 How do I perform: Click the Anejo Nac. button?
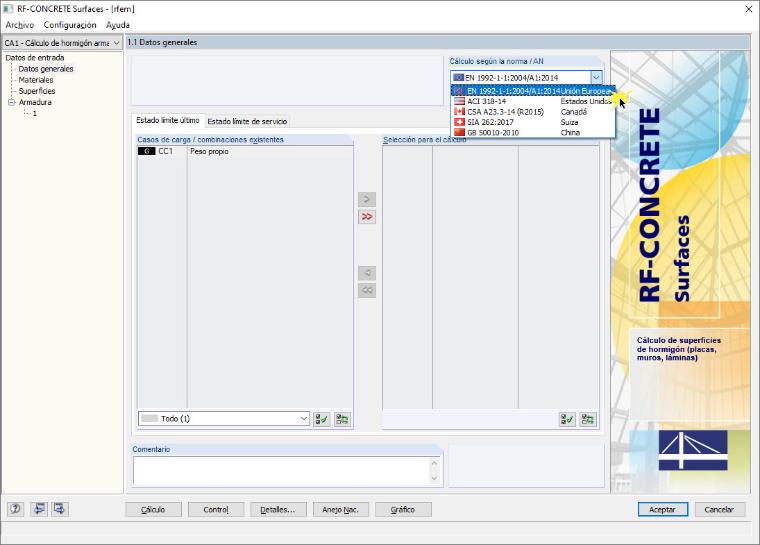[x=340, y=510]
